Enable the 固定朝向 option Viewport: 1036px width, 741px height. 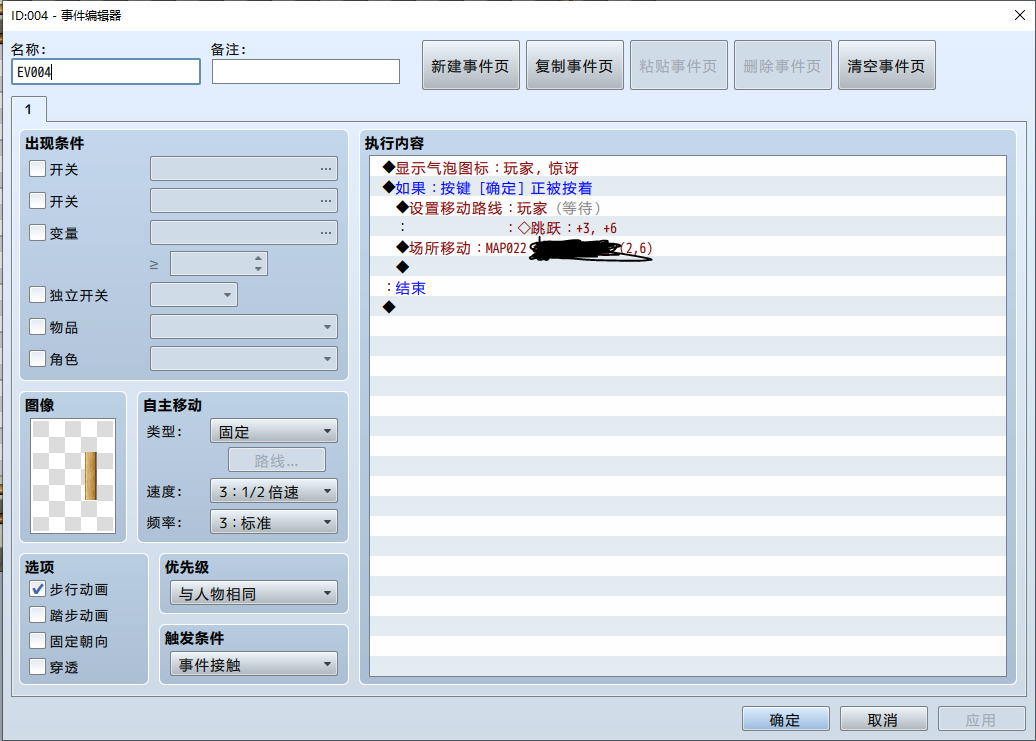38,641
